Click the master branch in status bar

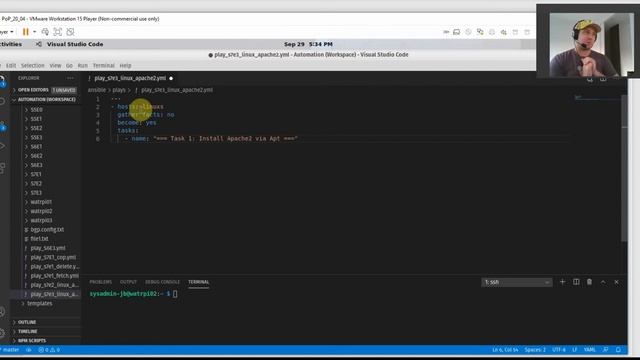(x=9, y=350)
